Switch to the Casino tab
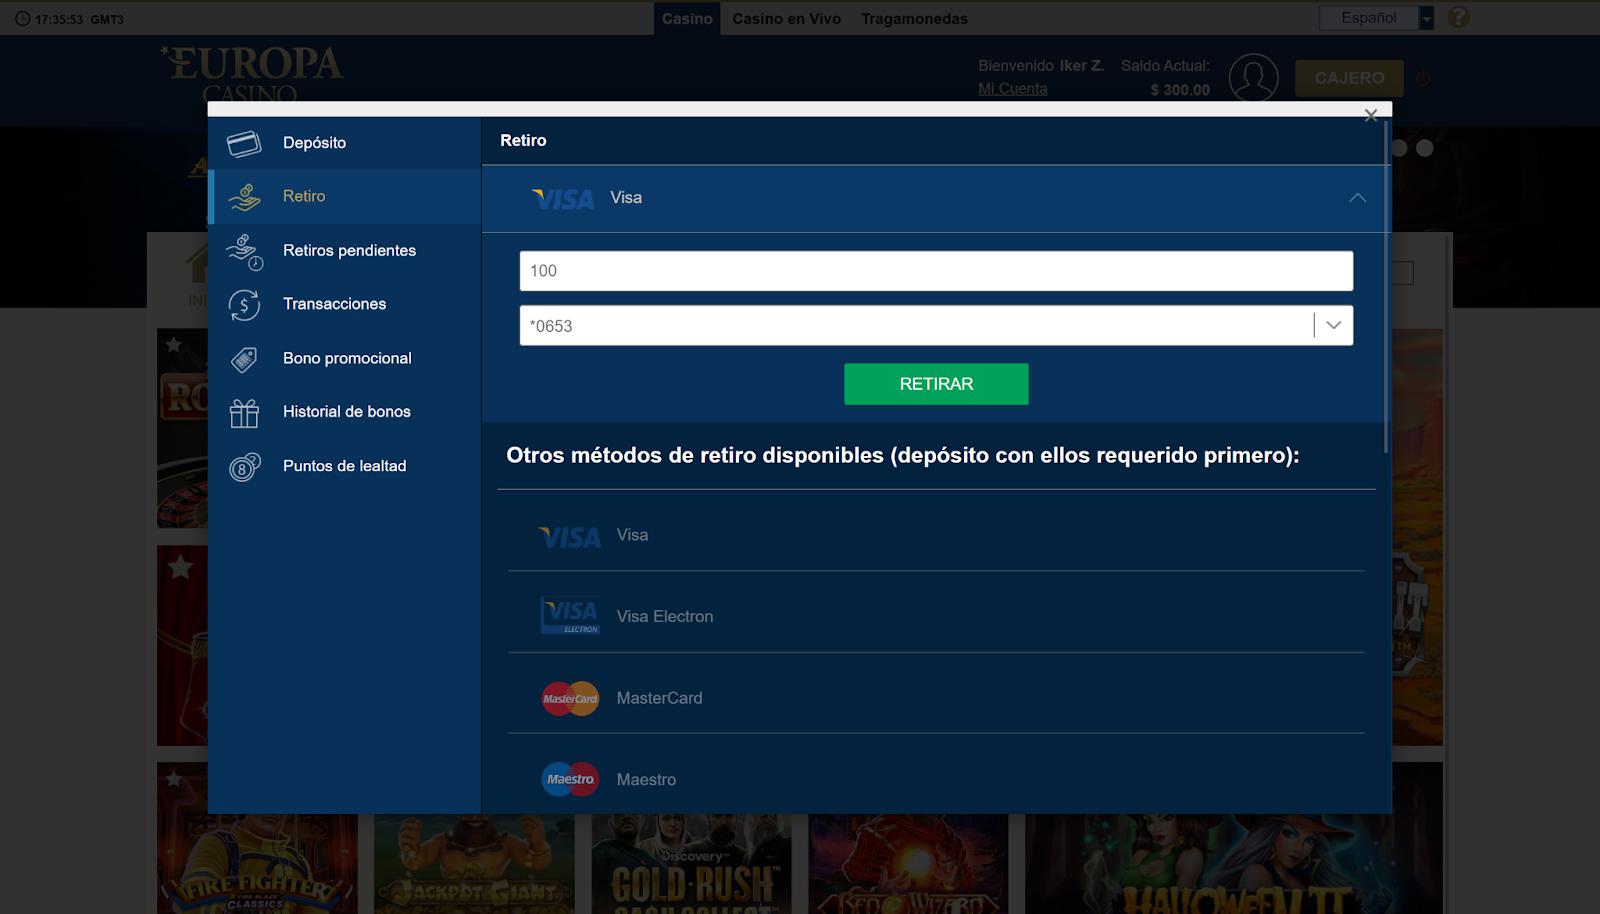Viewport: 1600px width, 914px height. point(687,18)
